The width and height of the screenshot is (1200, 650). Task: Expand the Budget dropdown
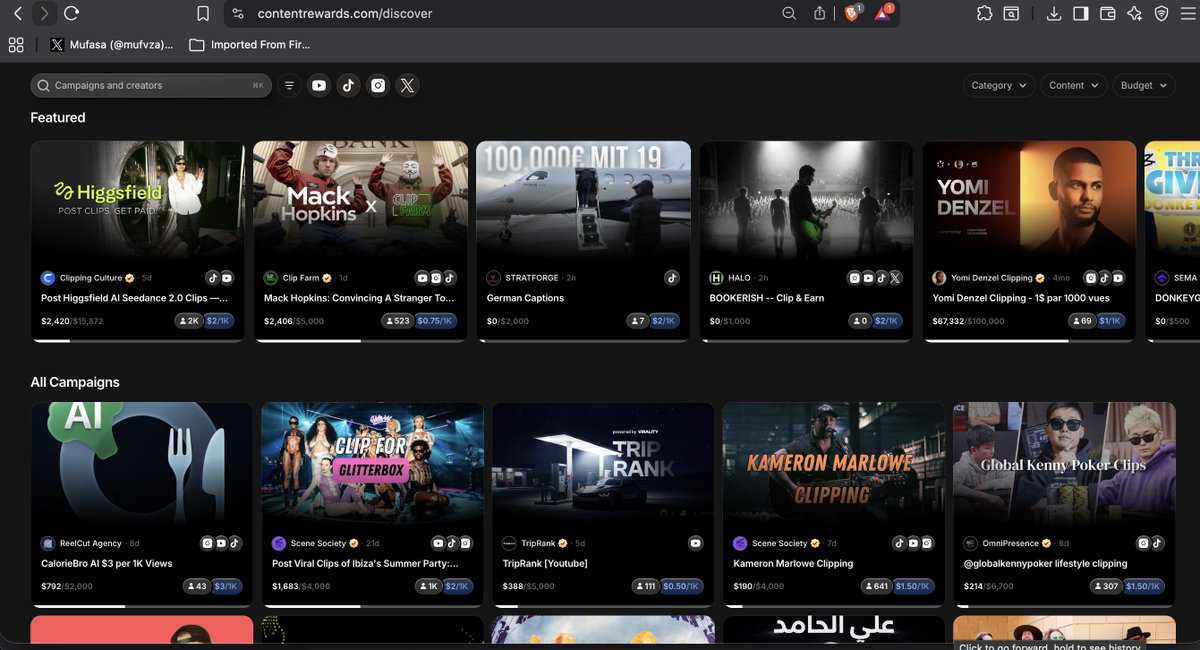(x=1143, y=86)
